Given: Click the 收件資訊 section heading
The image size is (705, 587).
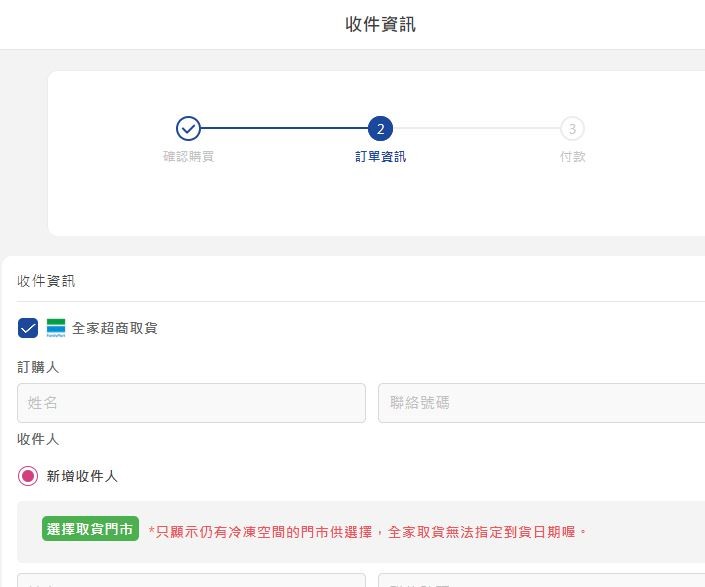Looking at the screenshot, I should point(46,281).
